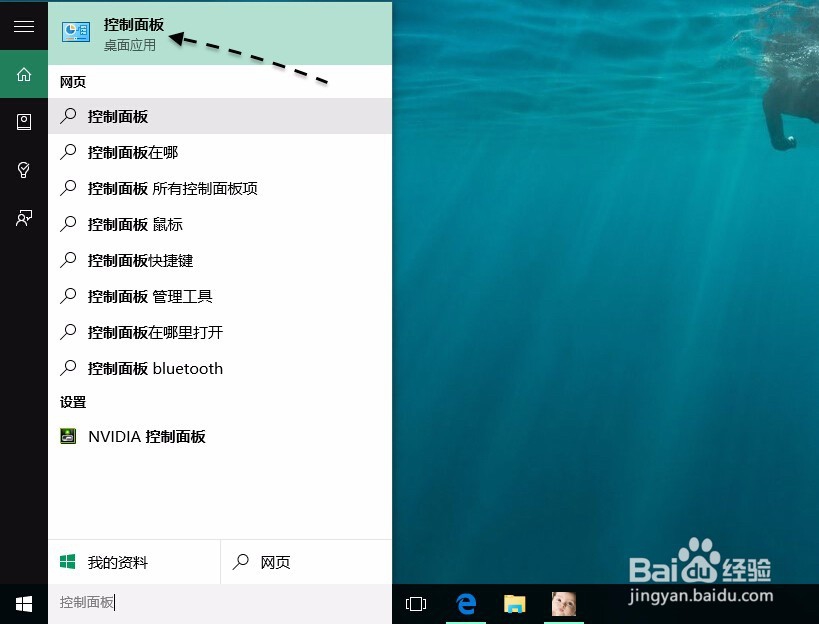Open the Cortana Feedback icon
Viewport: 819px width, 624px height.
tap(23, 218)
